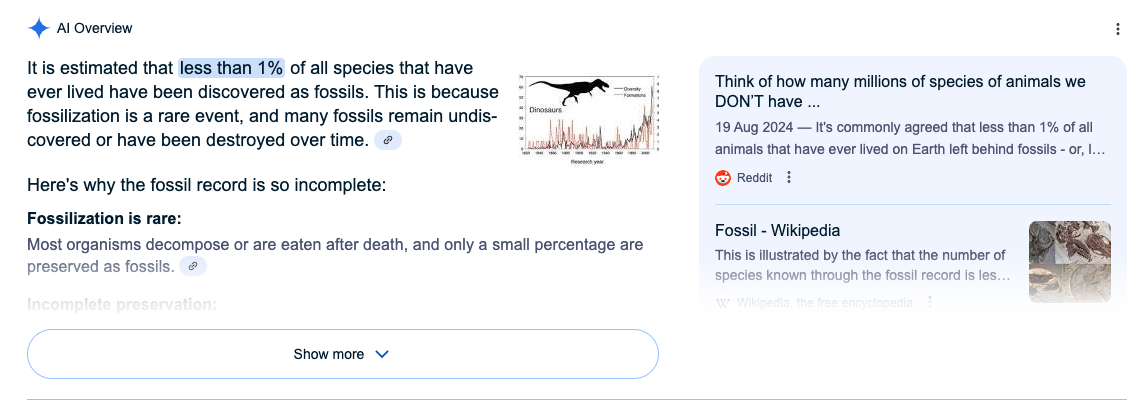Viewport: 1140px width, 400px height.
Task: Open the three-dot menu next to Reddit
Action: 789,177
